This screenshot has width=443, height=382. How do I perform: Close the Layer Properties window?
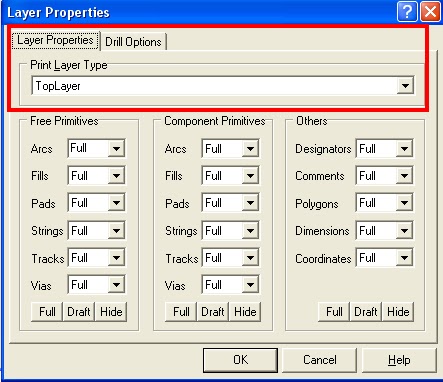[430, 12]
